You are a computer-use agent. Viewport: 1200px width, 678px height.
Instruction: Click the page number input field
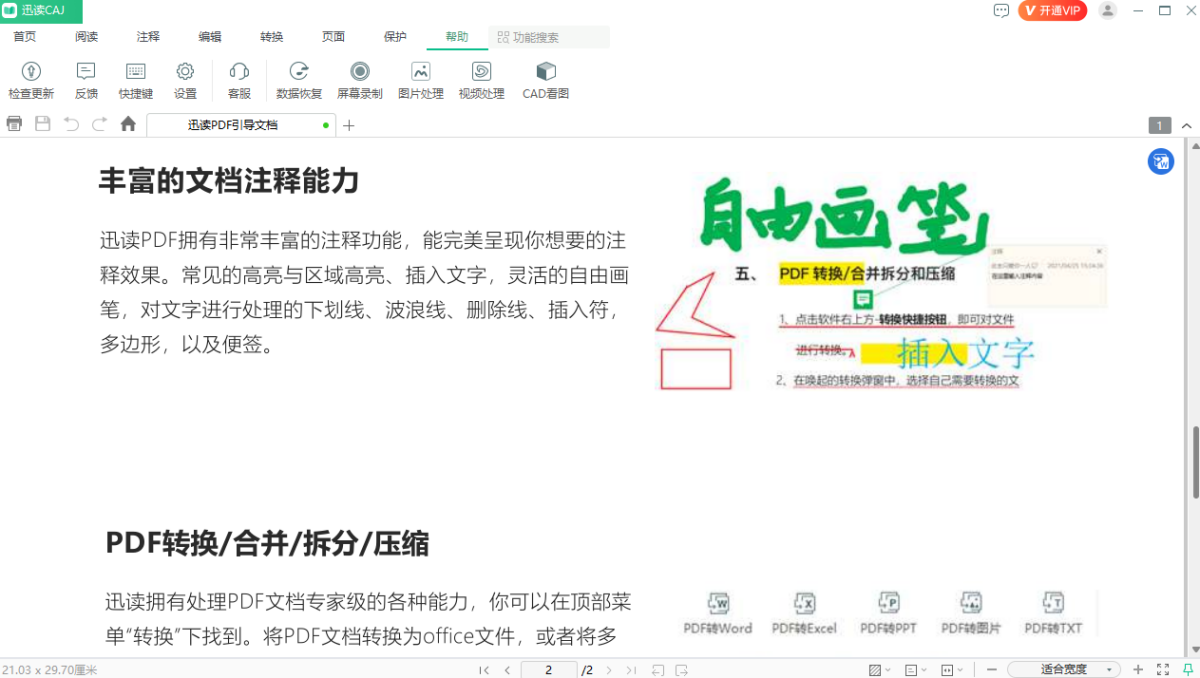[x=548, y=669]
